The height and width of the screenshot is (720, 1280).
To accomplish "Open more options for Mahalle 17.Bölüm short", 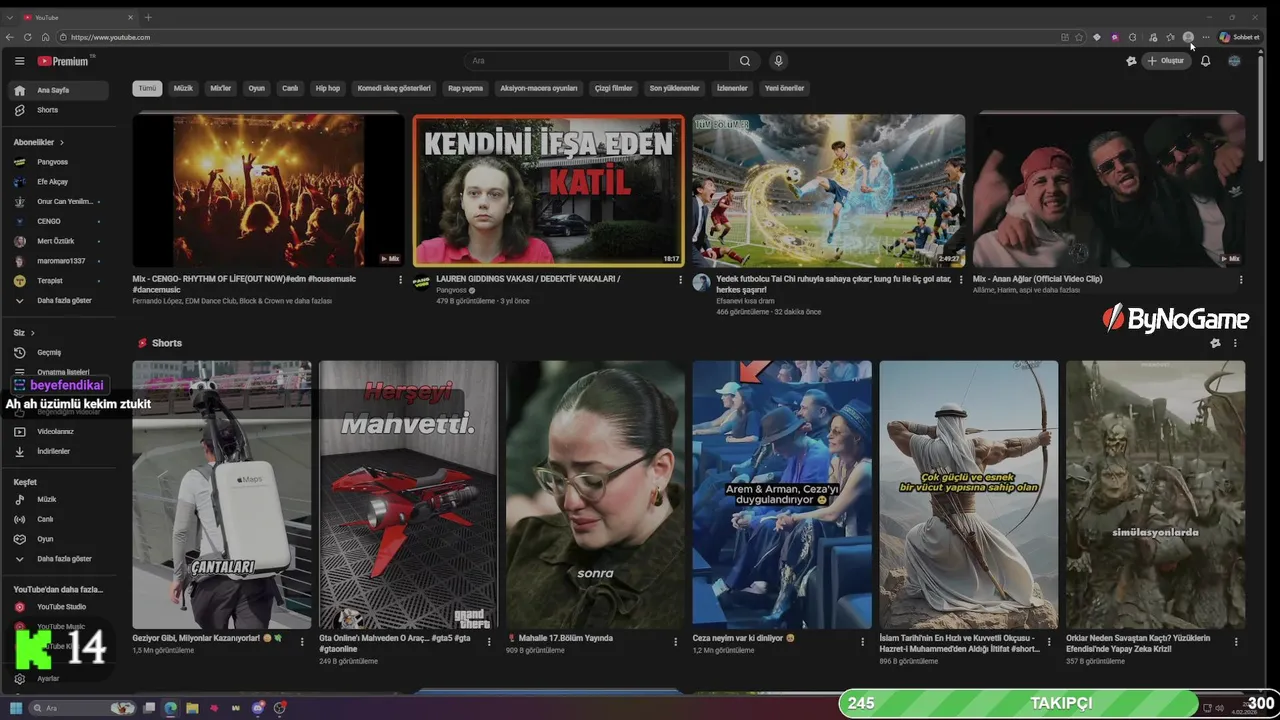I will click(x=676, y=641).
